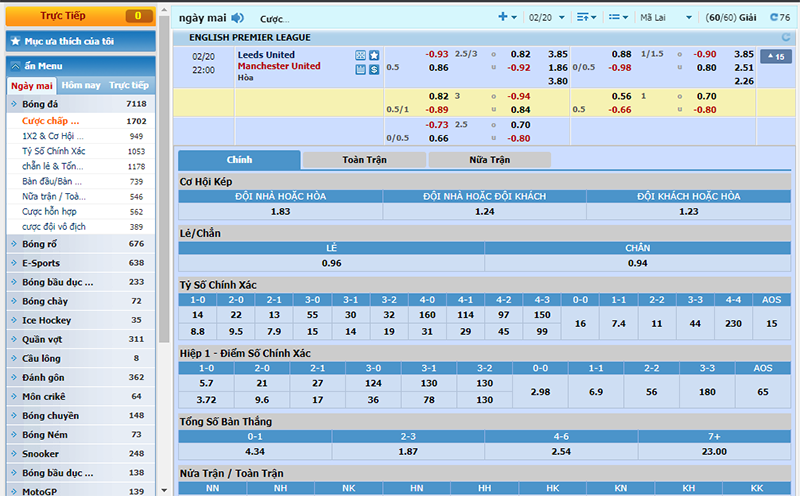Expand the Bóng rổ sport category
Screen dimensions: 800x496
(79, 244)
